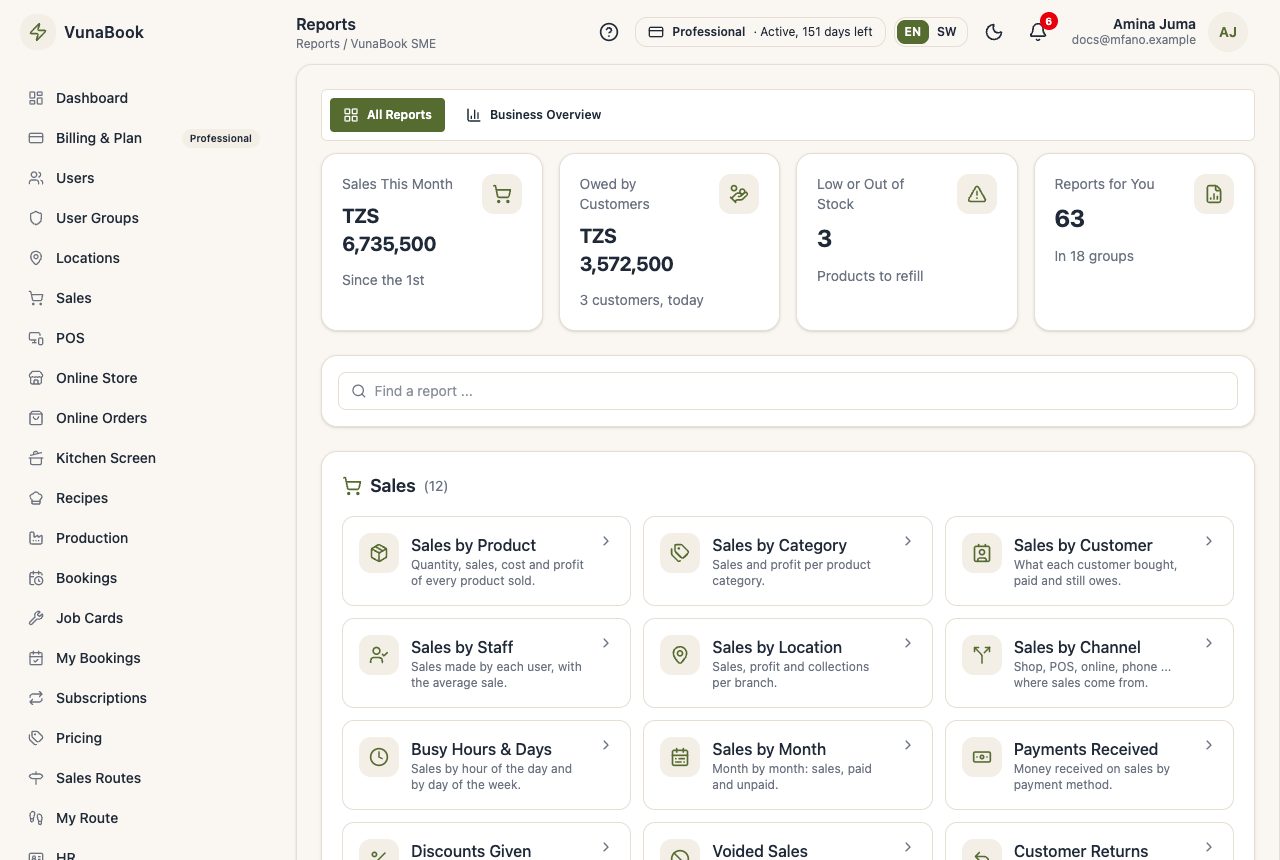
Task: Open Sales by Location chevron arrow
Action: click(x=908, y=643)
